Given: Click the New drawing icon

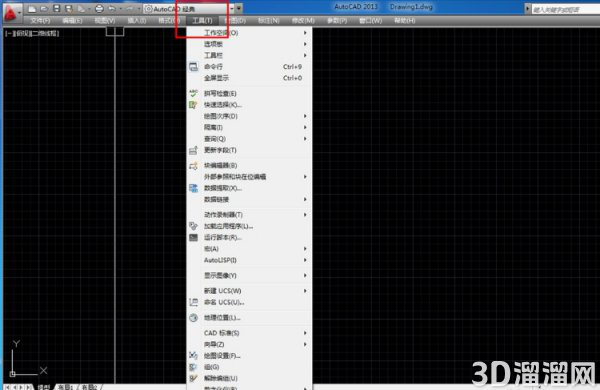Looking at the screenshot, I should (x=32, y=8).
